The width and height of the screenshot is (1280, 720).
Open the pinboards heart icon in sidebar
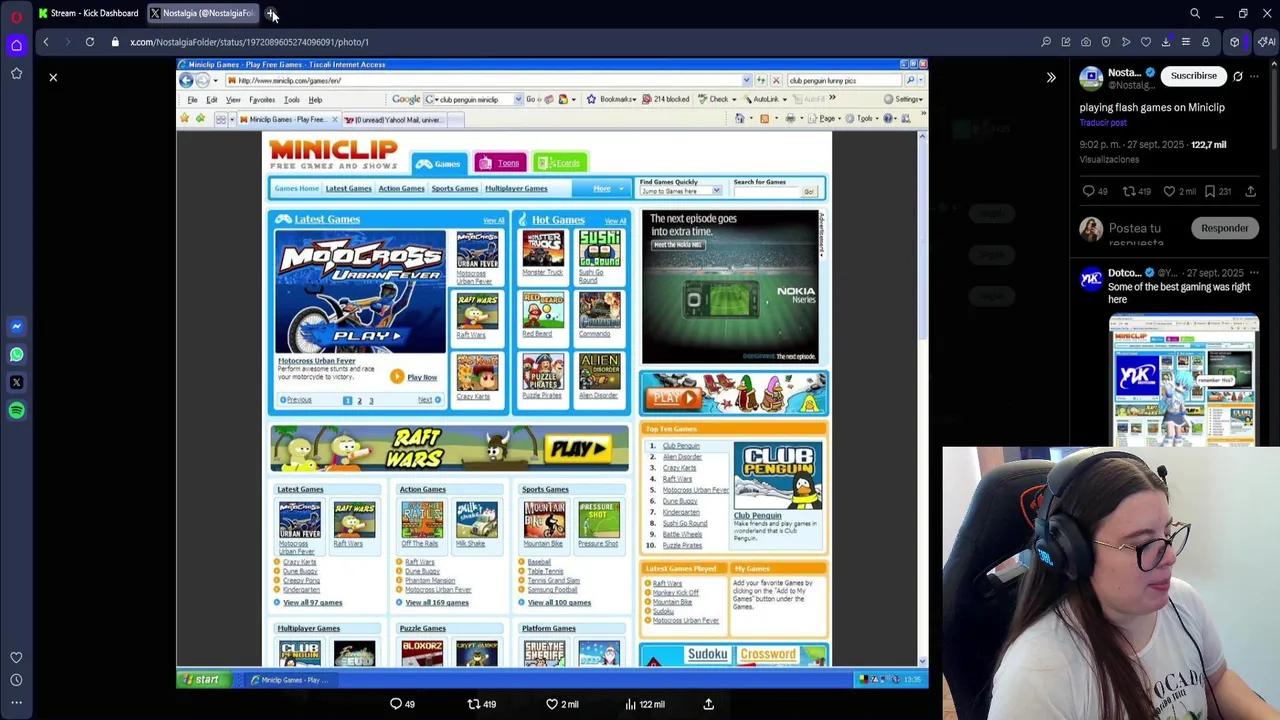pyautogui.click(x=16, y=657)
